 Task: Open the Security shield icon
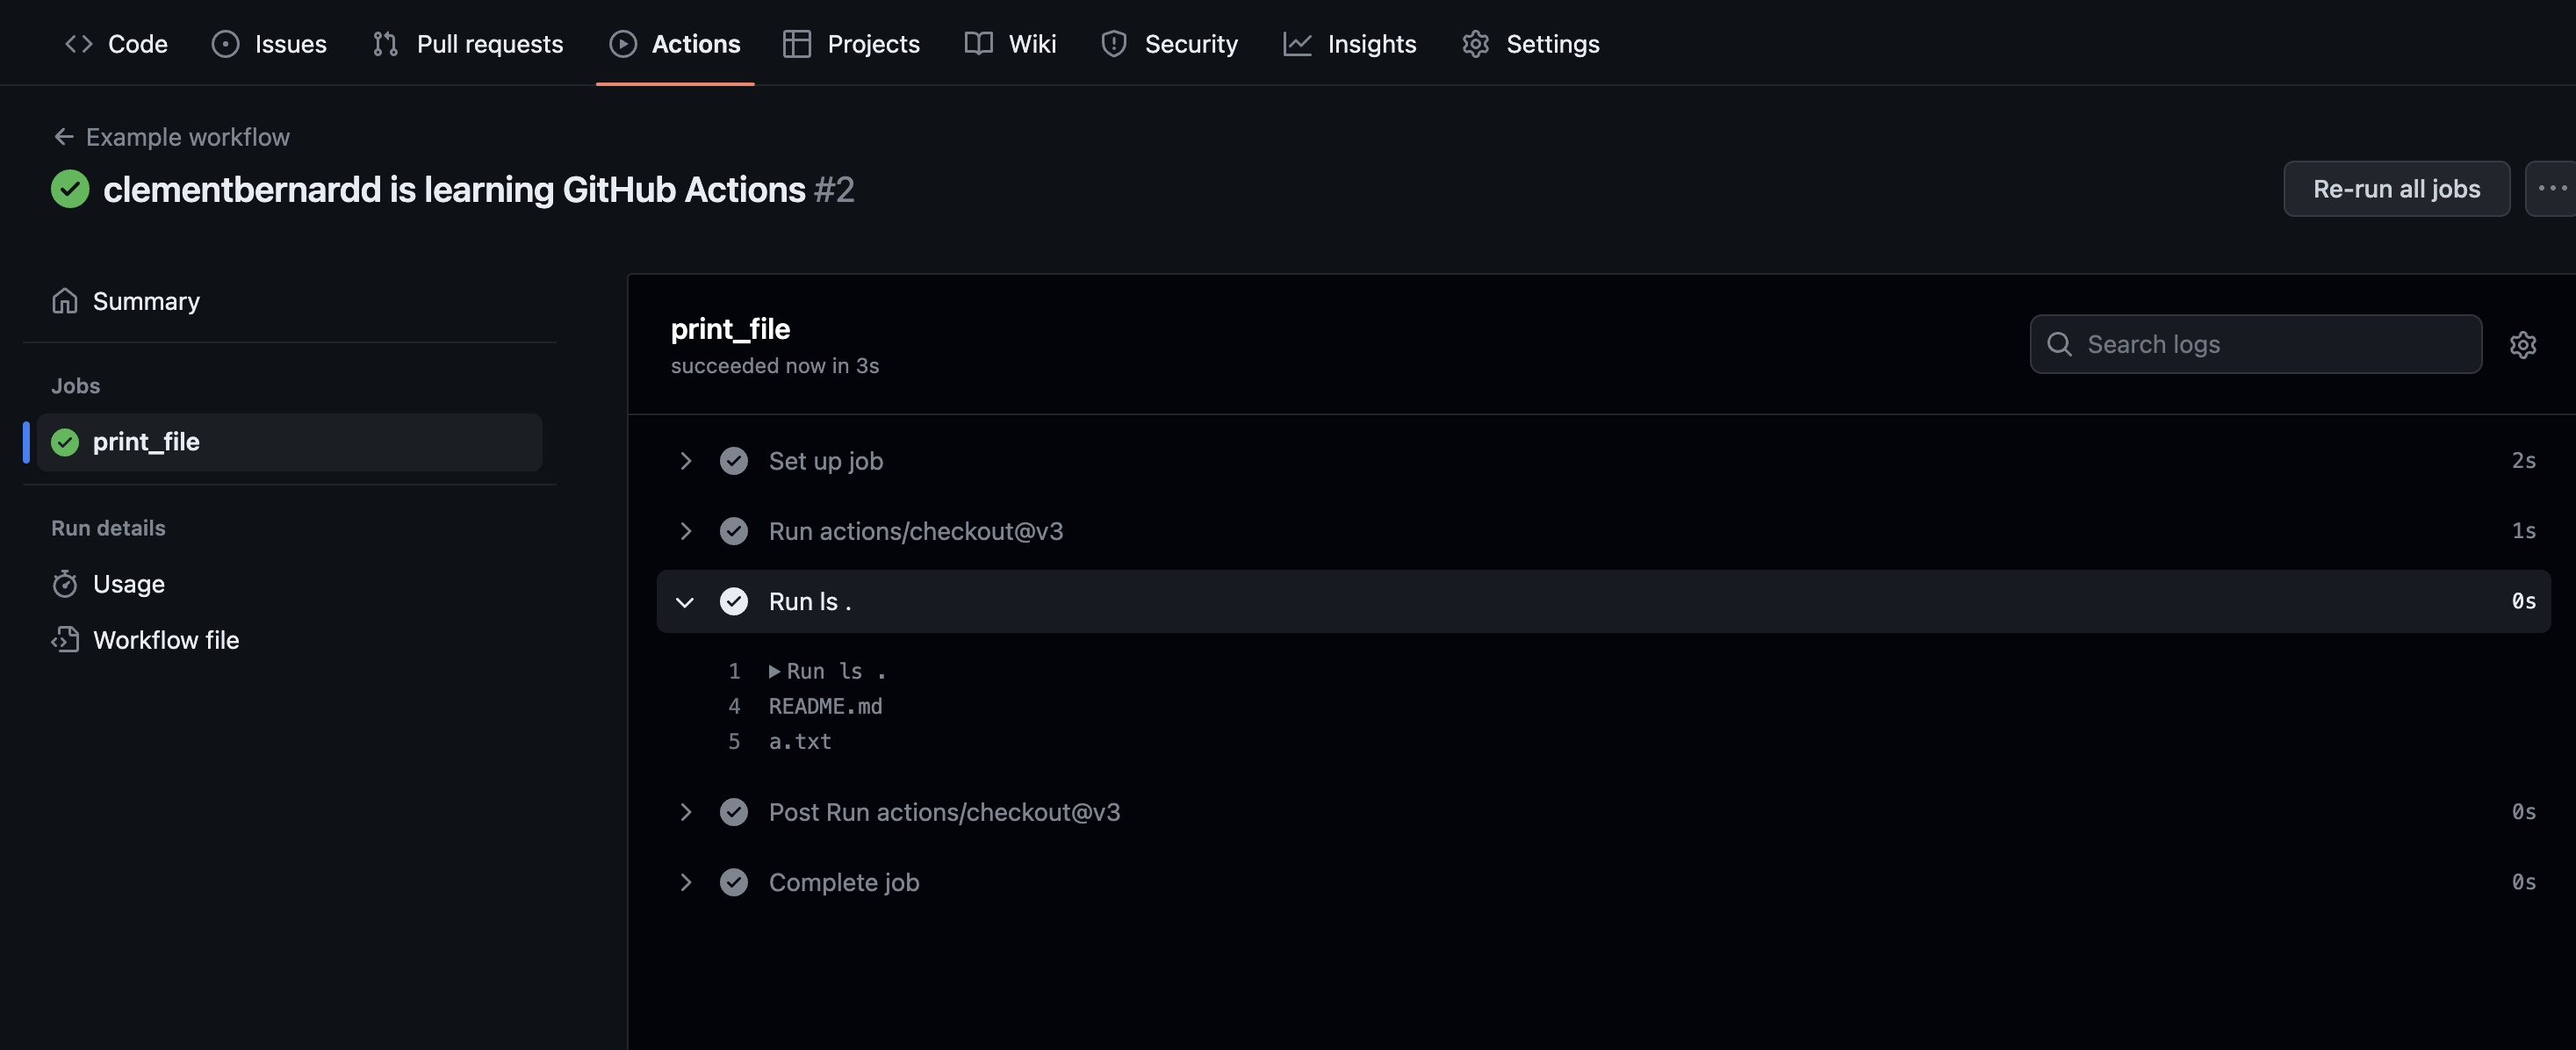point(1113,44)
